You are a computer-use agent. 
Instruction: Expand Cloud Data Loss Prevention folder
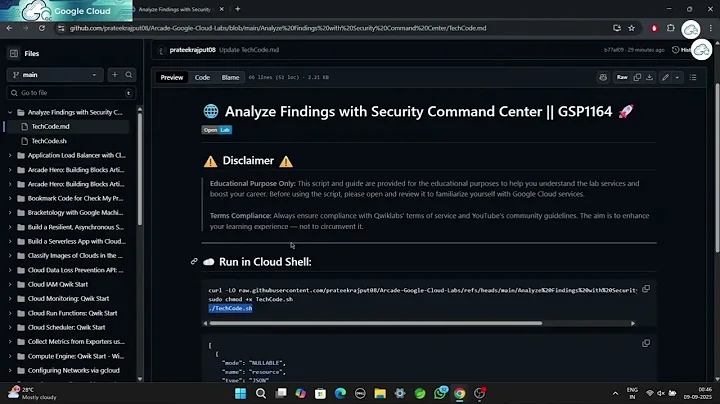coord(10,270)
